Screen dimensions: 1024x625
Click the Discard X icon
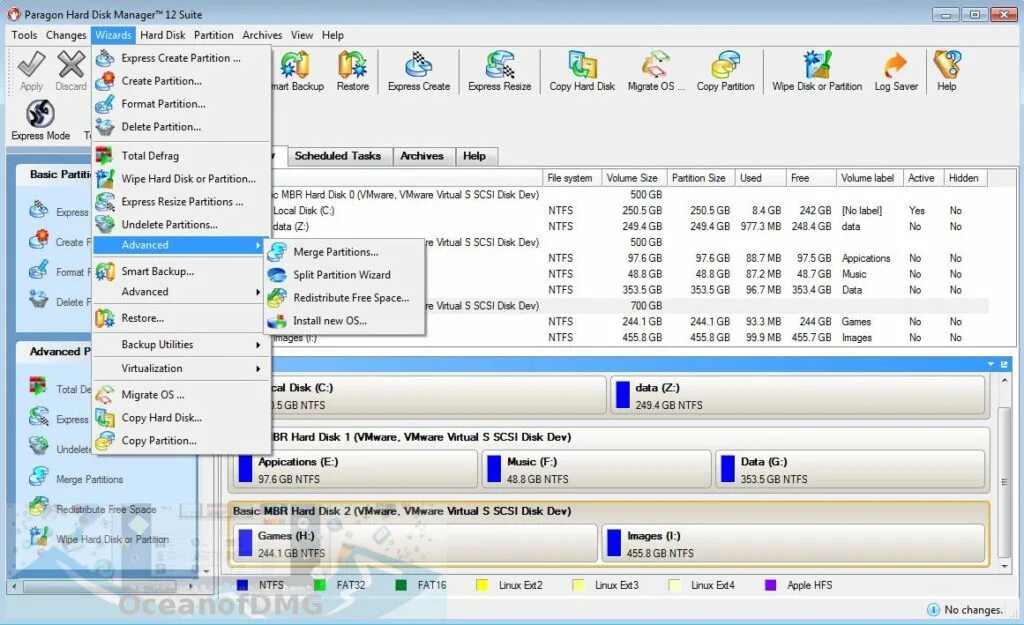click(x=71, y=64)
